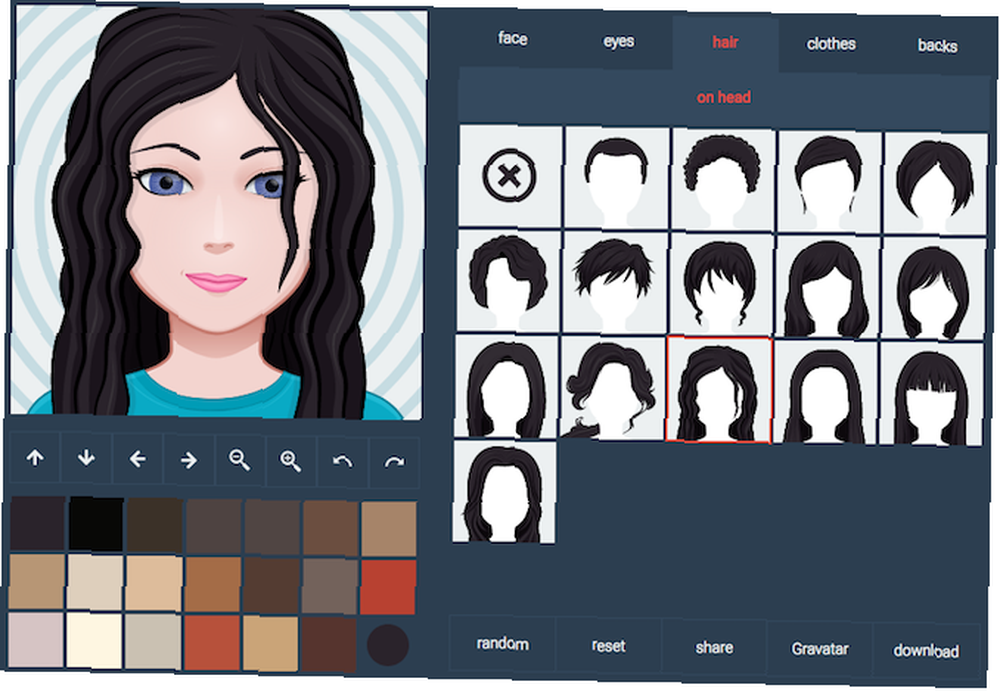The height and width of the screenshot is (691, 1000).
Task: Switch to the hair tab
Action: tap(725, 42)
